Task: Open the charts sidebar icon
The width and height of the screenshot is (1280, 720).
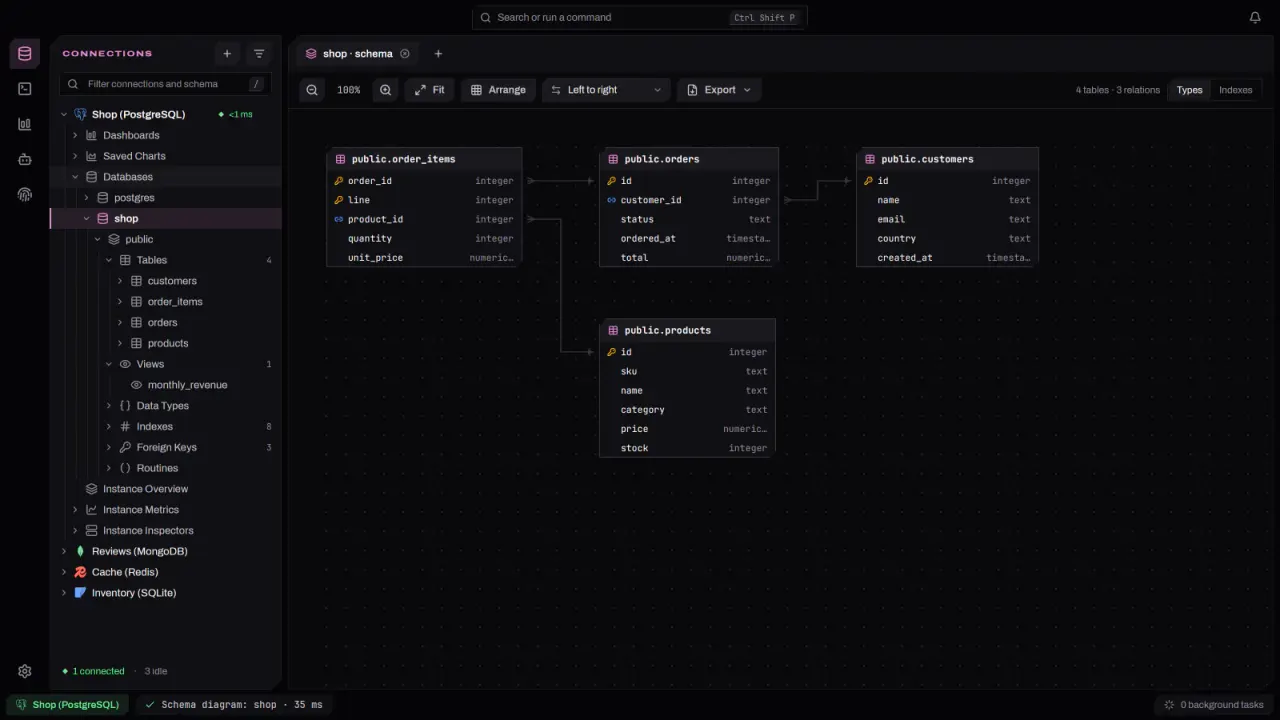Action: point(25,124)
